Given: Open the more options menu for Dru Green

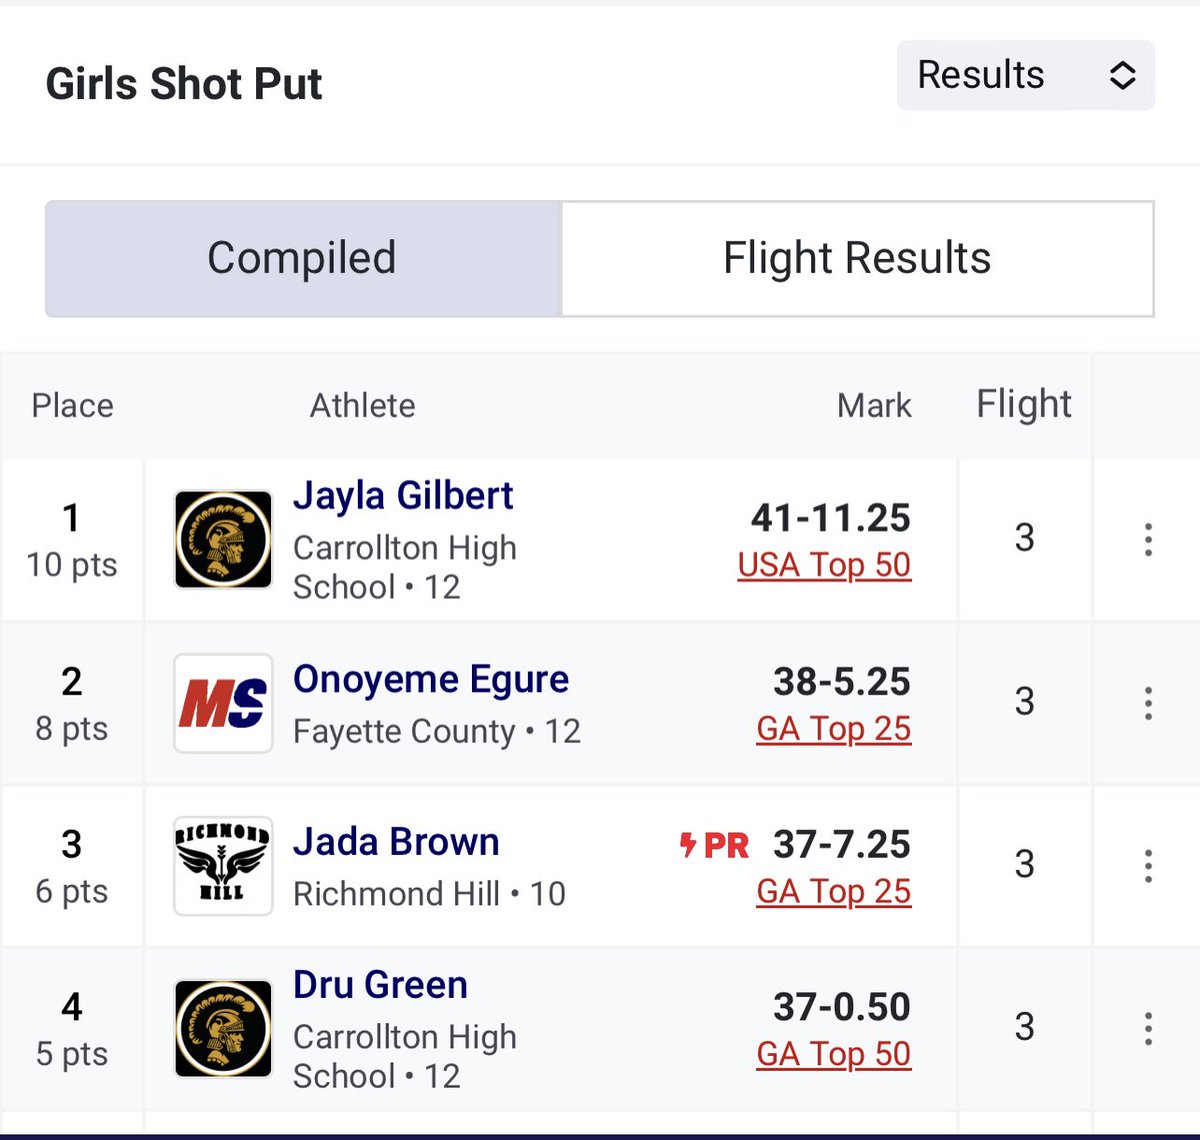Looking at the screenshot, I should [1148, 1029].
